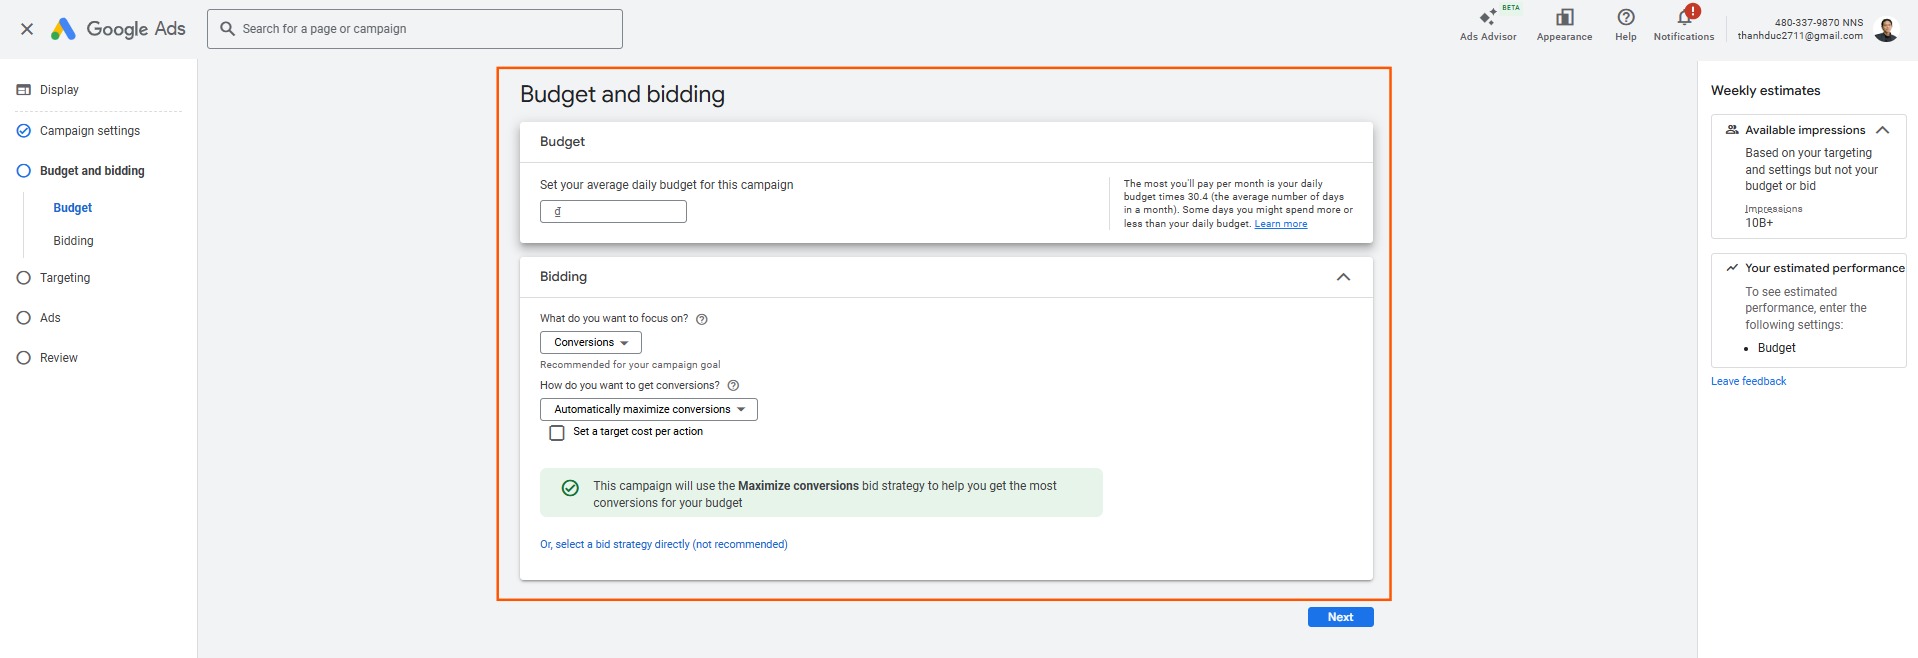The image size is (1918, 658).
Task: Open the Conversions focus dropdown
Action: pyautogui.click(x=590, y=343)
